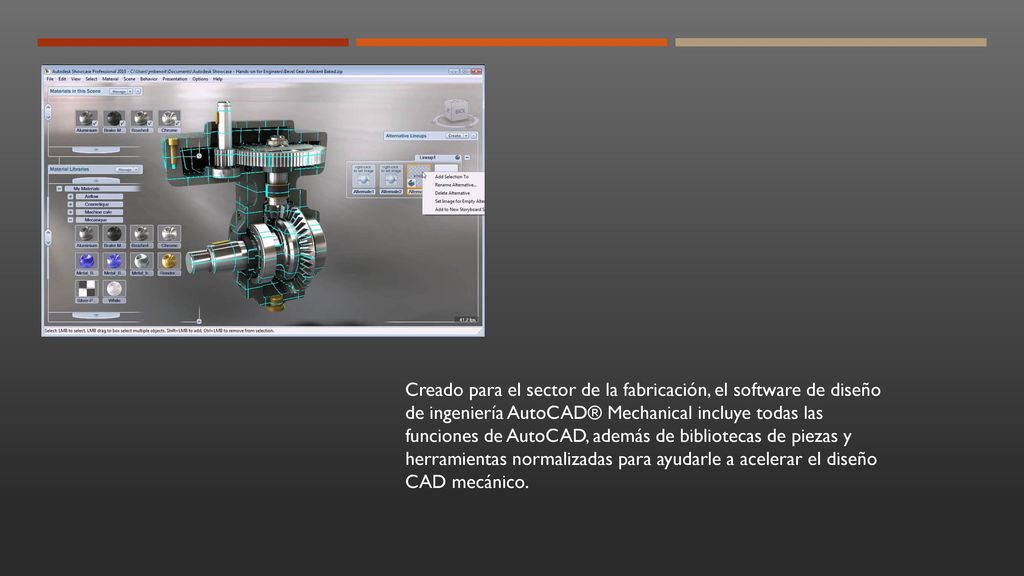The width and height of the screenshot is (1024, 576).
Task: Open the File menu
Action: click(50, 79)
